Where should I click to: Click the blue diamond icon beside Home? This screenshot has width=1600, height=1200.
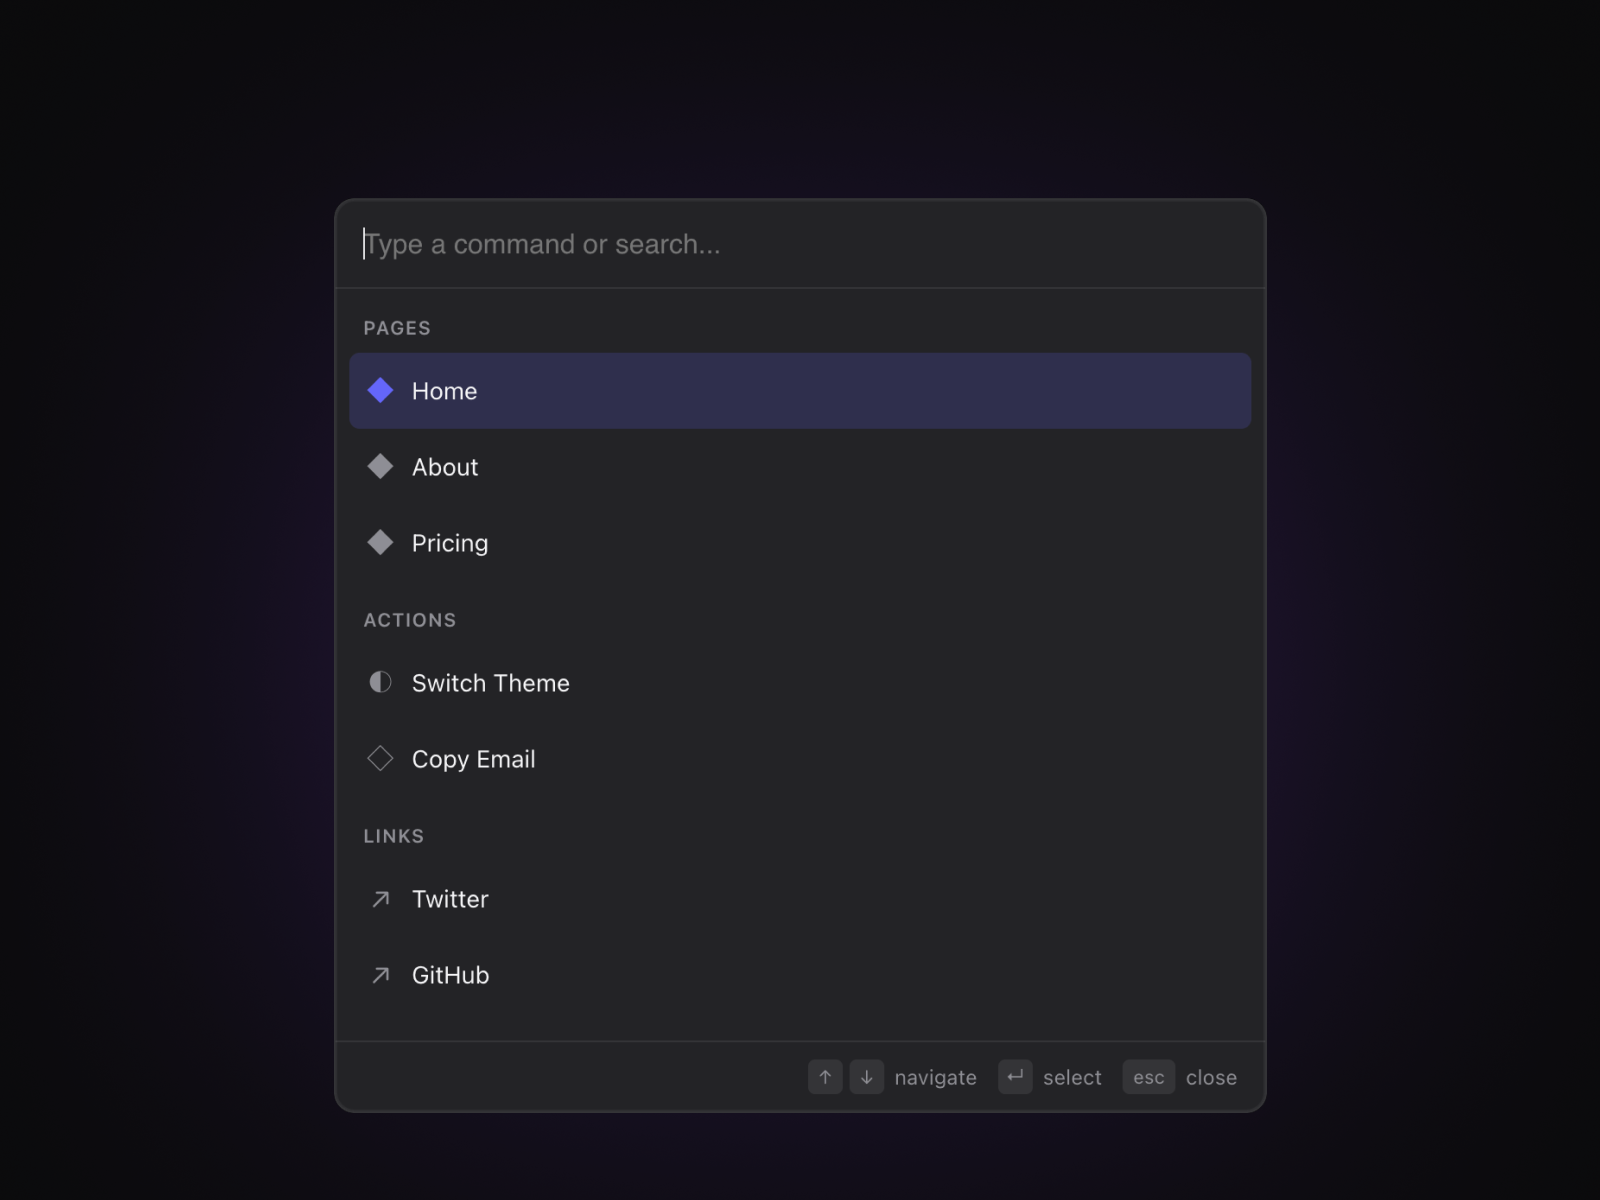(380, 391)
